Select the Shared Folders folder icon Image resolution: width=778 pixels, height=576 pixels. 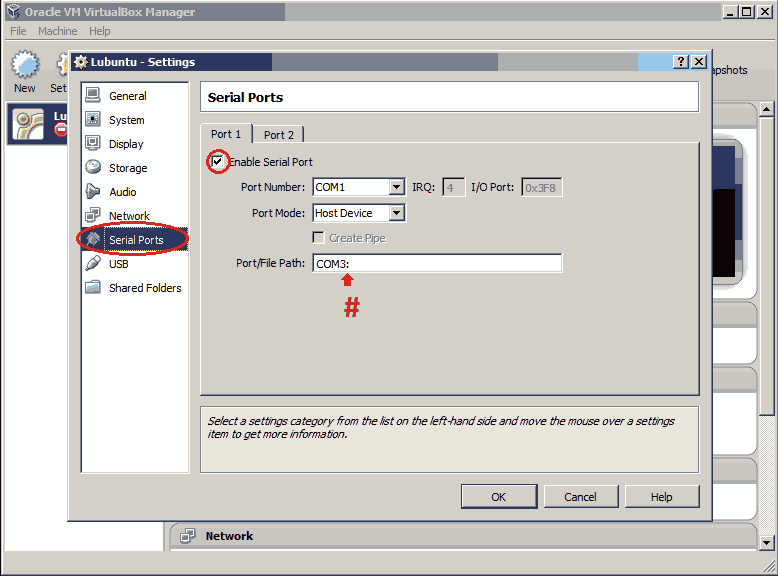[x=93, y=287]
